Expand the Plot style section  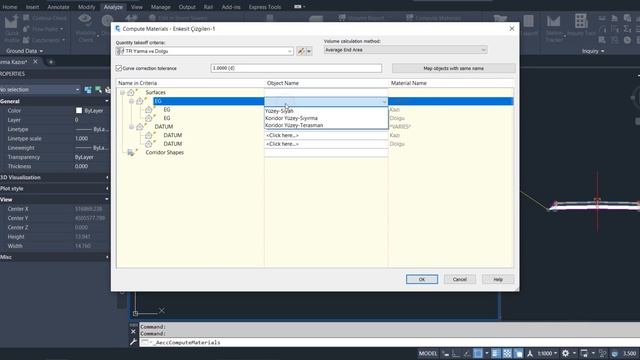[x=107, y=189]
